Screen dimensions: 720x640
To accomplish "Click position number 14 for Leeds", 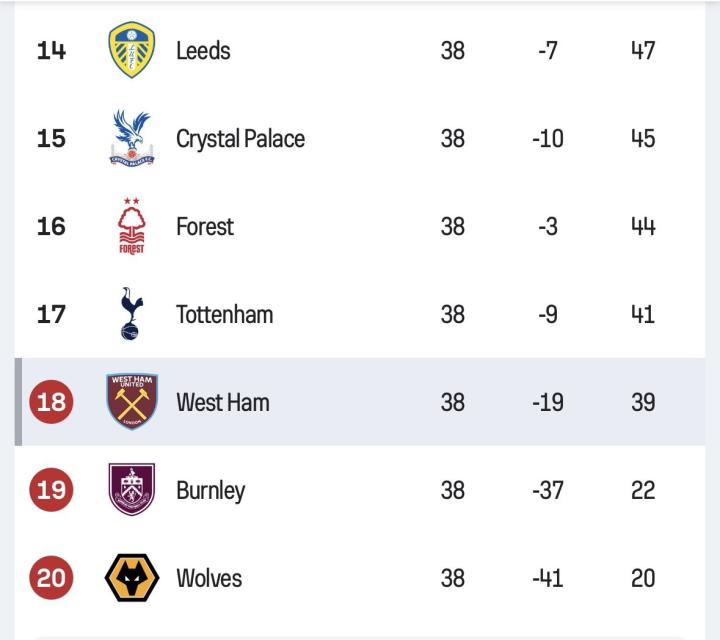I will point(51,51).
